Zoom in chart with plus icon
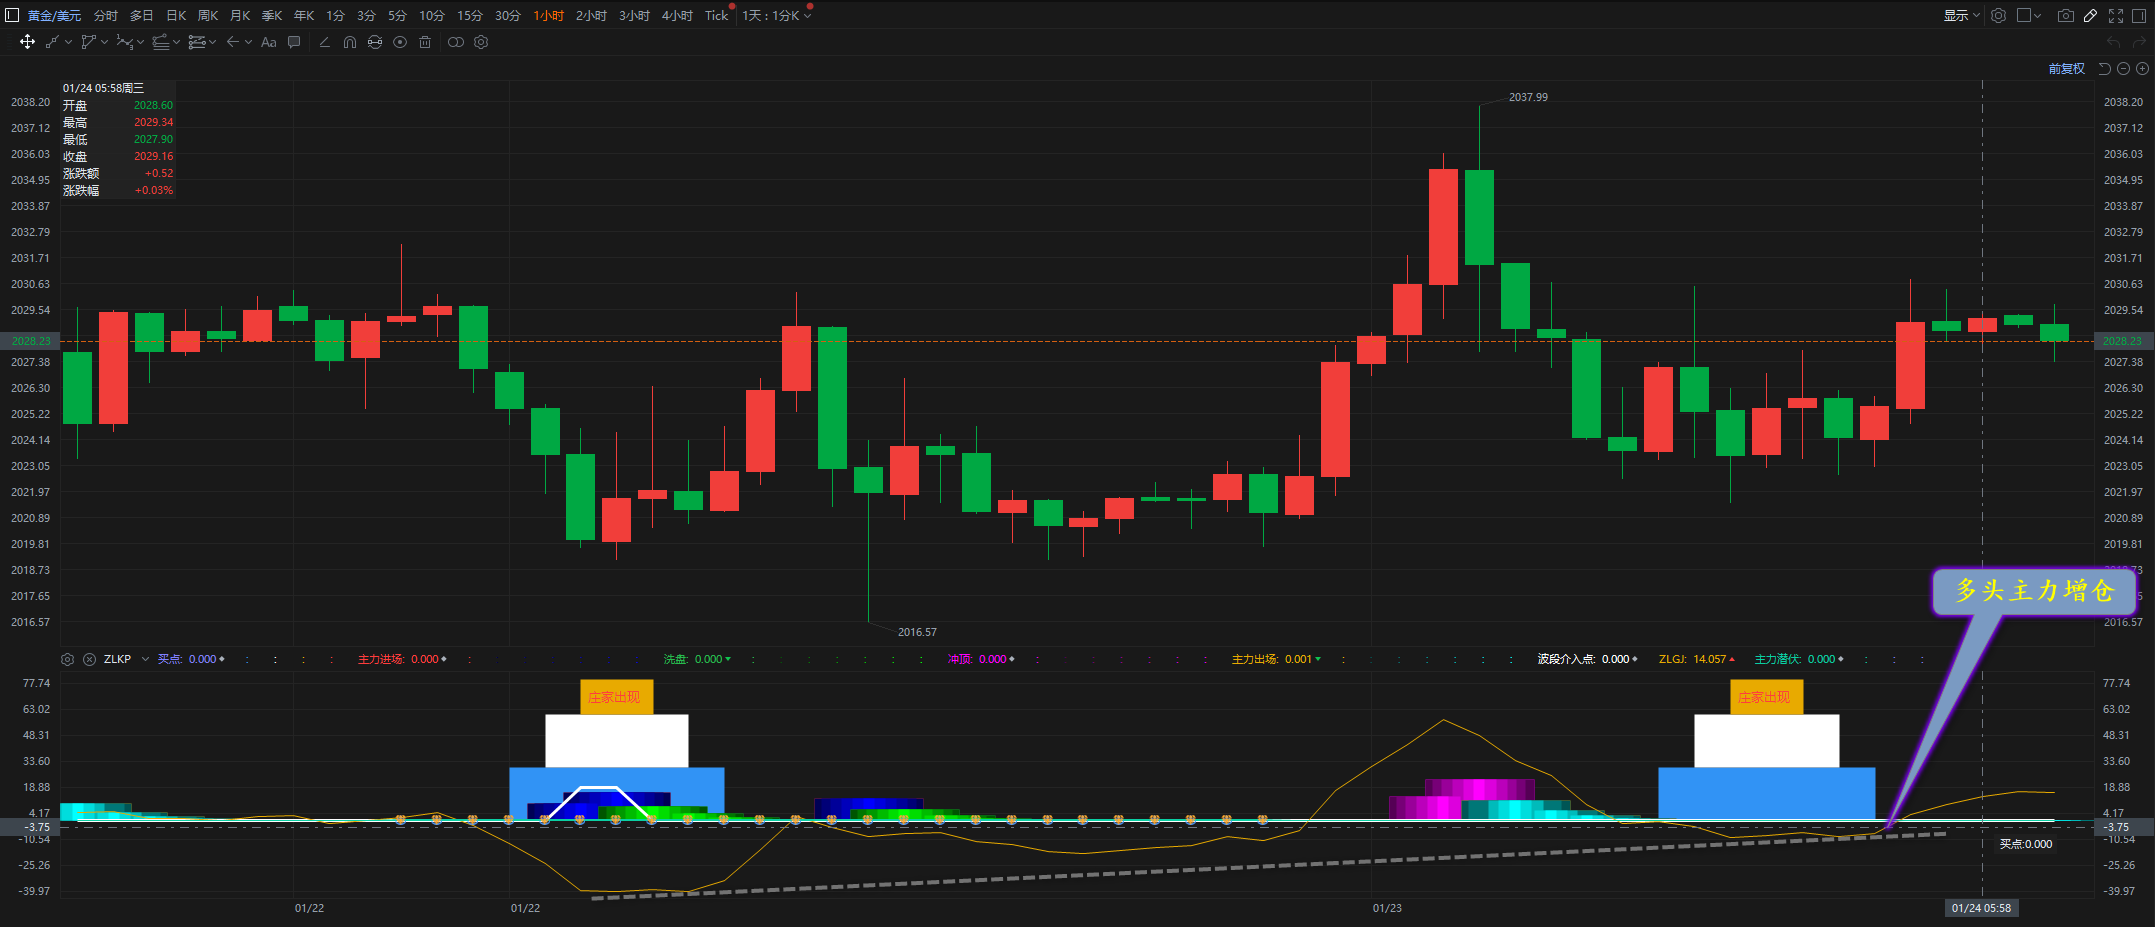The image size is (2155, 927). click(x=2142, y=69)
